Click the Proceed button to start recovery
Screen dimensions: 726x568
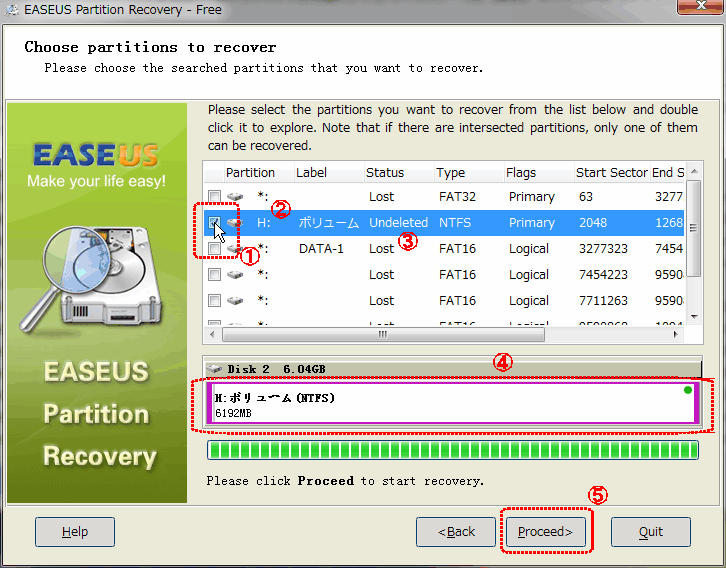[x=545, y=531]
